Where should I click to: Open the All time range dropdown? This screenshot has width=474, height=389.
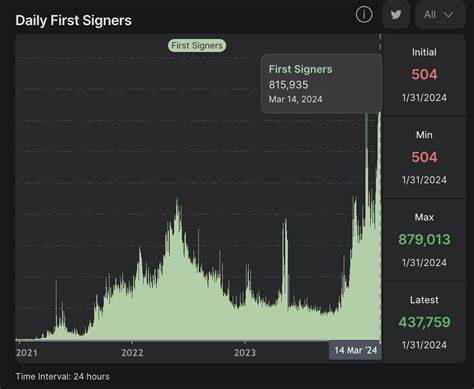coord(440,14)
